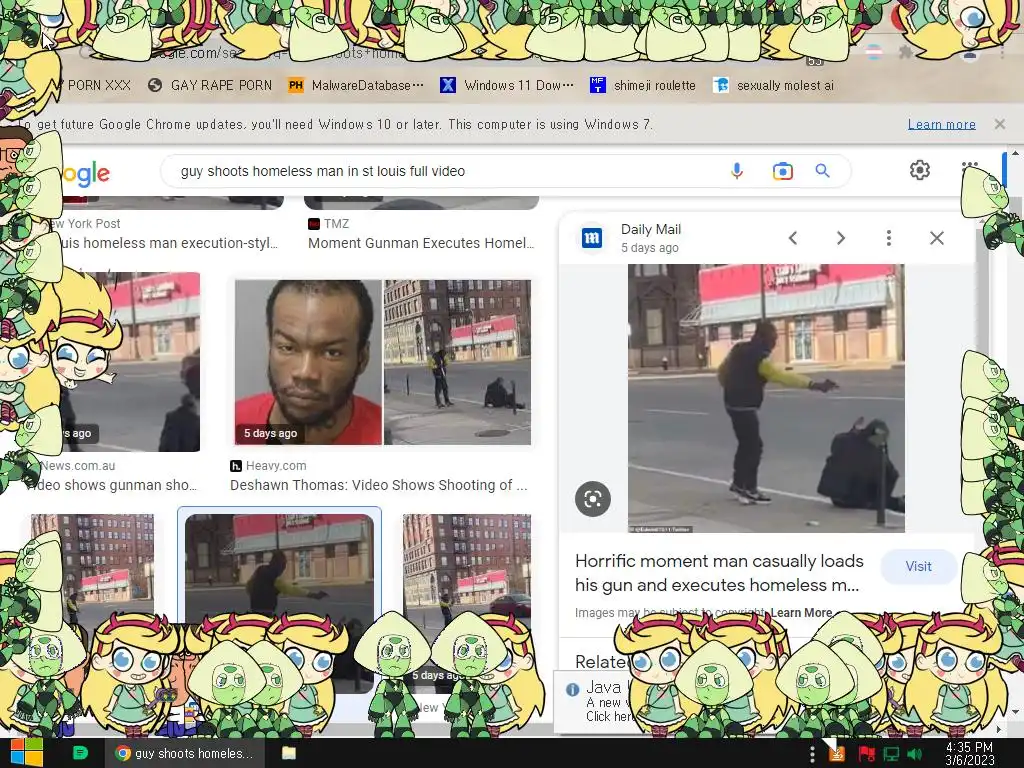This screenshot has width=1024, height=768.
Task: Click the Visit button for Daily Mail
Action: 918,566
